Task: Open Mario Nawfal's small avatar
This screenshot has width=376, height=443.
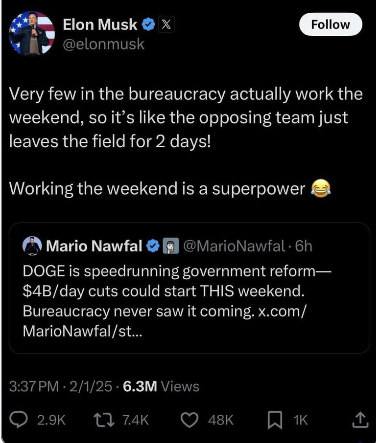Action: click(x=32, y=246)
